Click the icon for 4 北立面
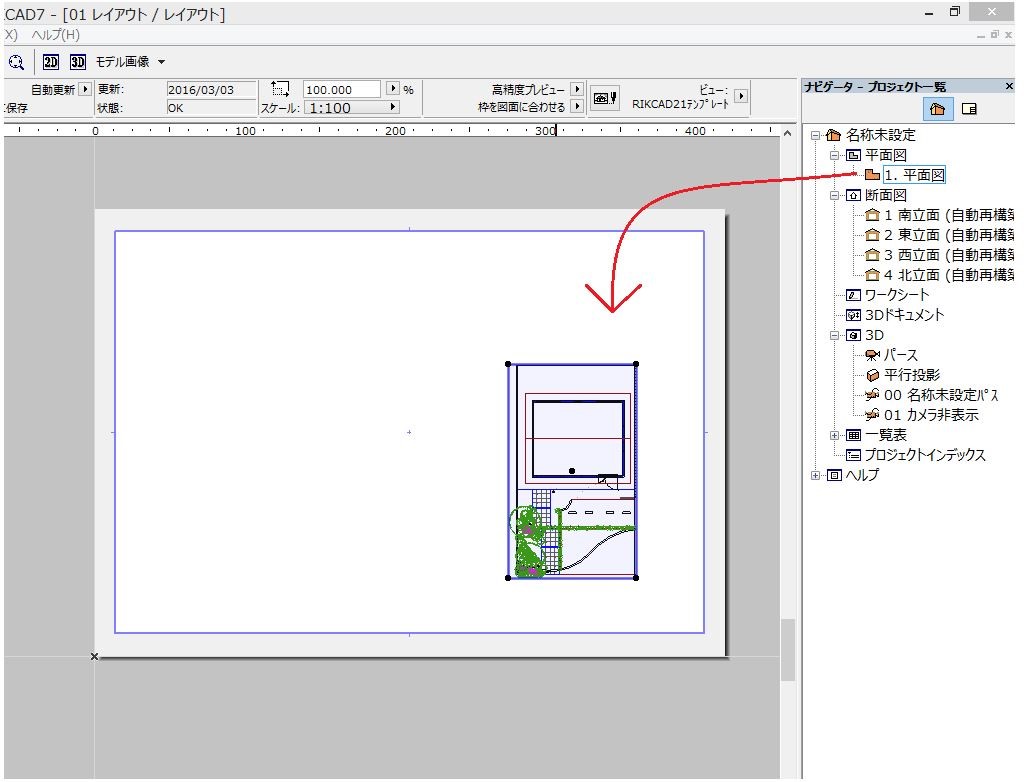Screen dimensions: 1024x782 click(872, 275)
